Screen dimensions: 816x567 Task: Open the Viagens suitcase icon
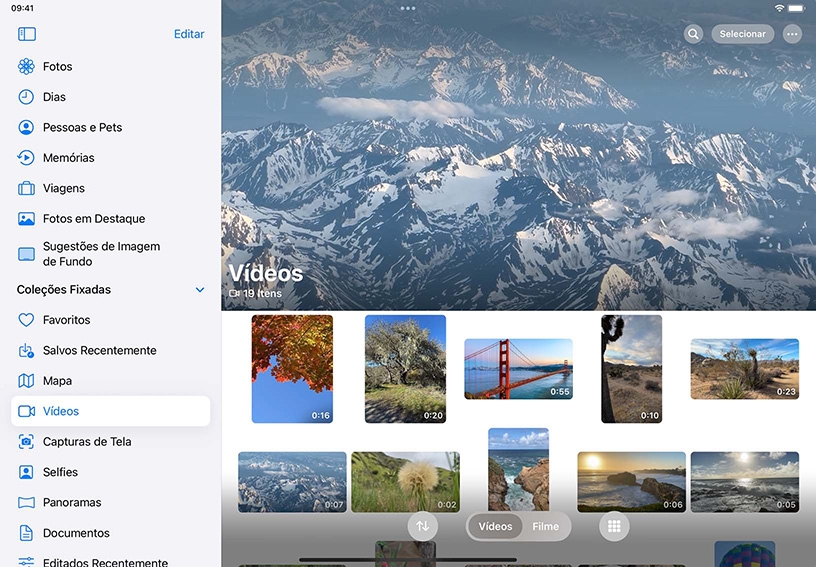pyautogui.click(x=26, y=188)
